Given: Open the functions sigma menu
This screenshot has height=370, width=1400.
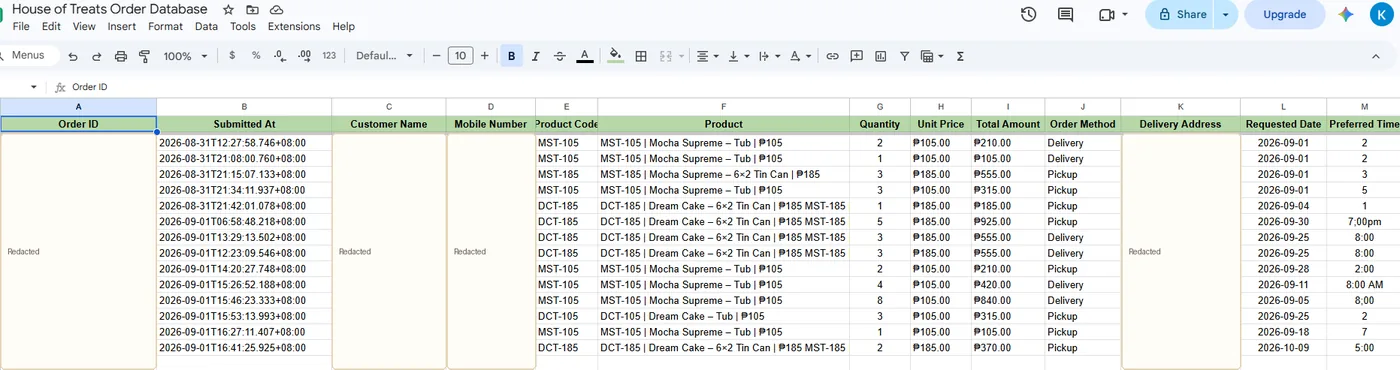Looking at the screenshot, I should point(960,56).
